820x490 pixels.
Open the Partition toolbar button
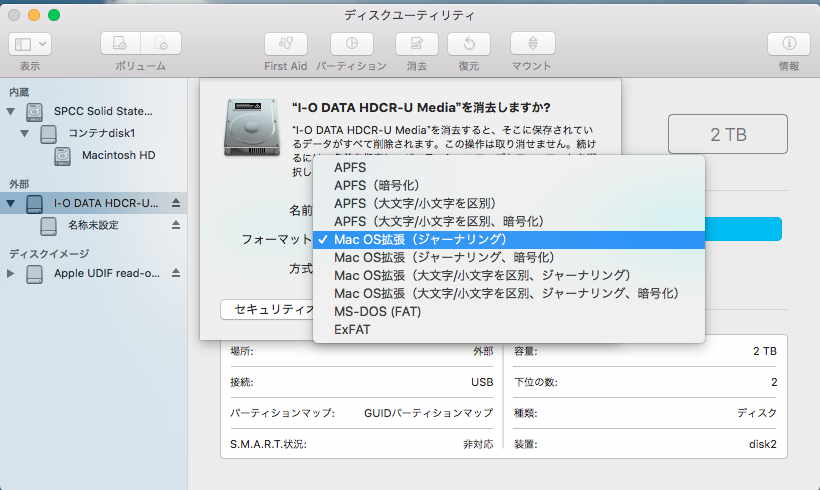tap(351, 43)
